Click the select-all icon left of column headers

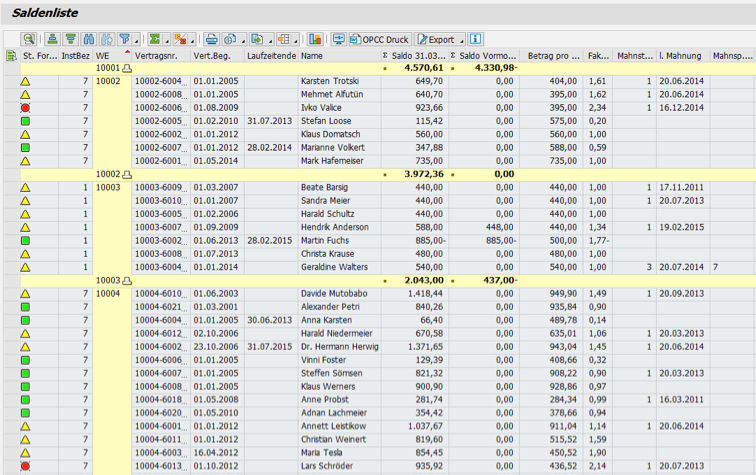tap(10, 55)
